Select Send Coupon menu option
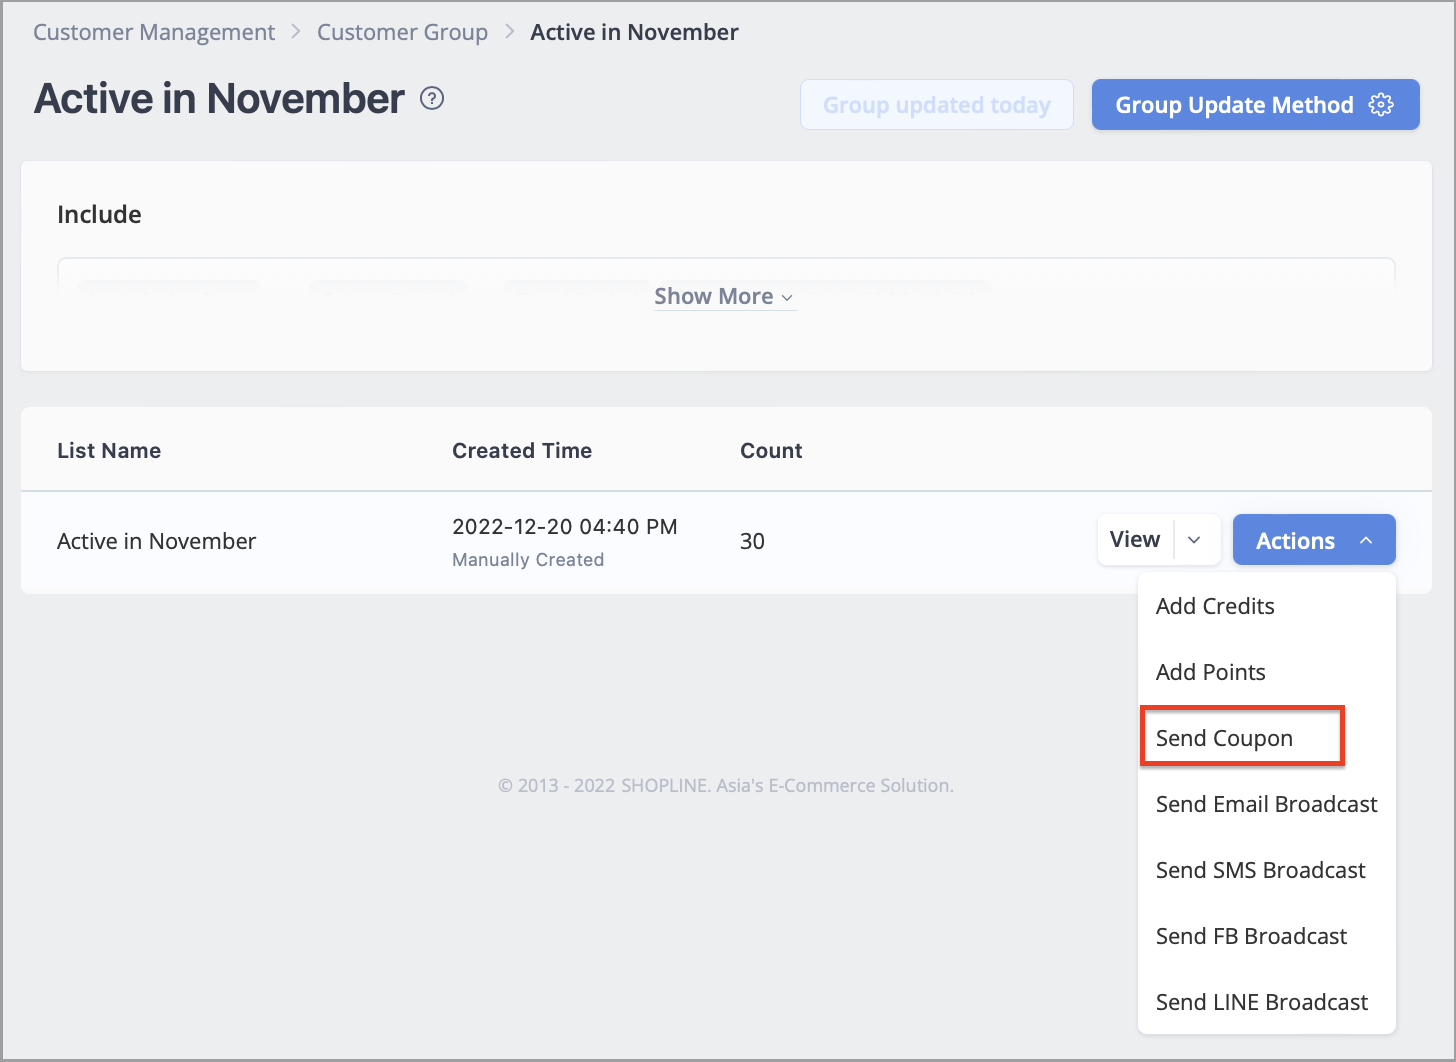The image size is (1456, 1062). click(1266, 738)
